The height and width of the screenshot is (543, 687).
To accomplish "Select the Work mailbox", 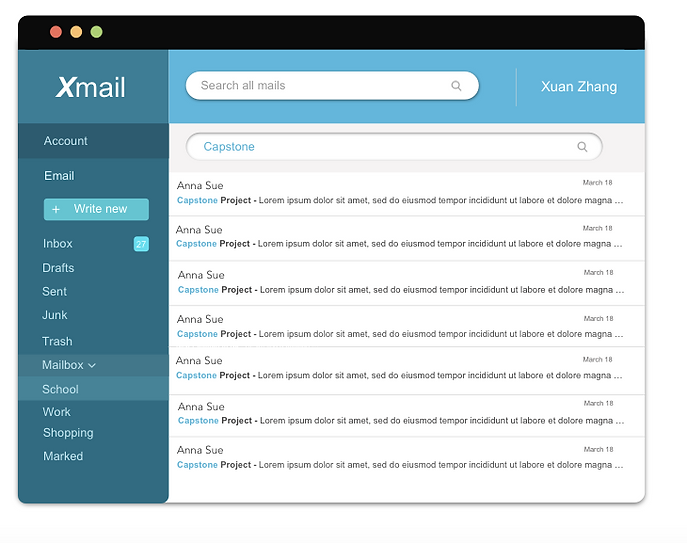I will pyautogui.click(x=57, y=412).
